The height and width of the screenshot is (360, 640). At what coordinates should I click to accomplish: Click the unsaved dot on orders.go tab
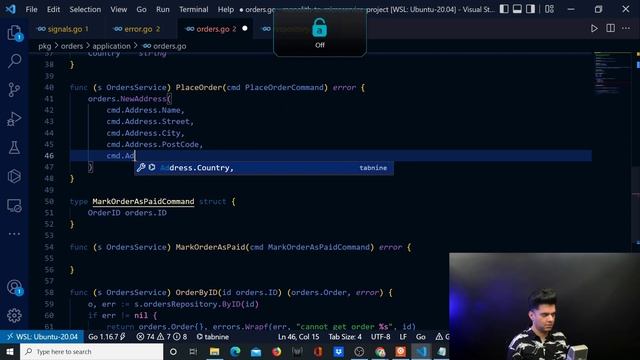coord(245,29)
